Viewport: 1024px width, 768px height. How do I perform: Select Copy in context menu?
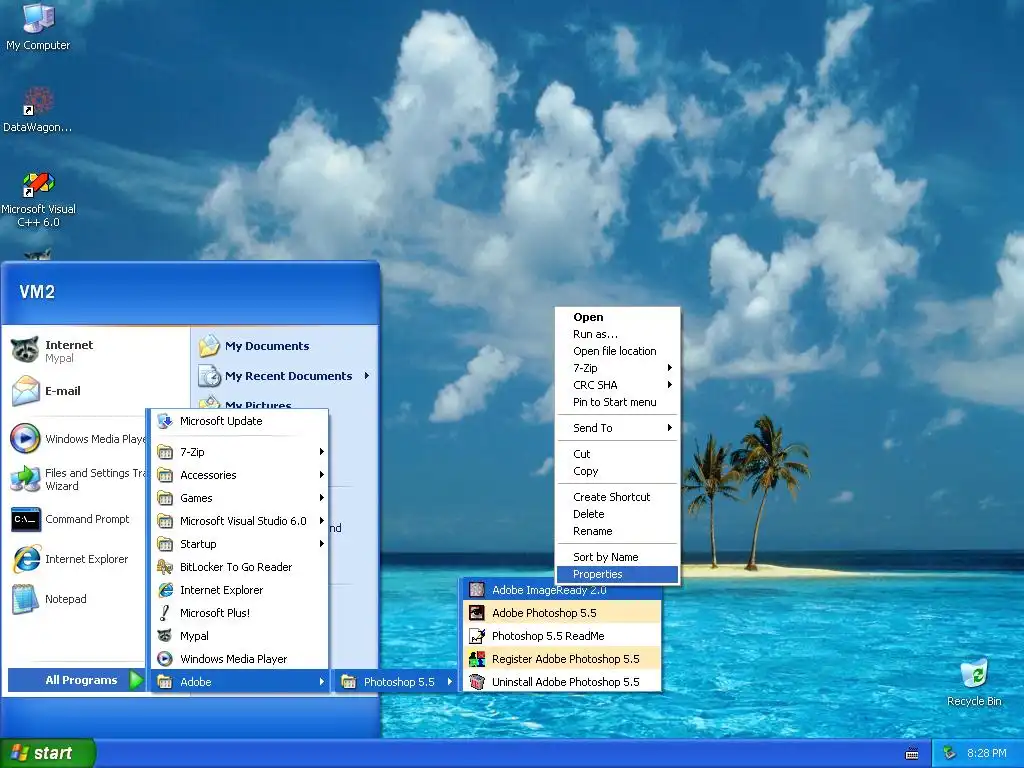coord(617,471)
